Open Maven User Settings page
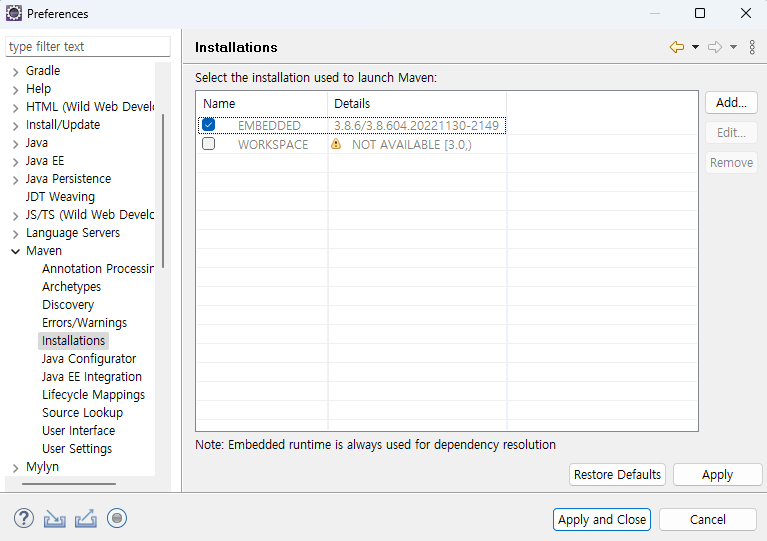Viewport: 767px width, 541px height. point(77,449)
